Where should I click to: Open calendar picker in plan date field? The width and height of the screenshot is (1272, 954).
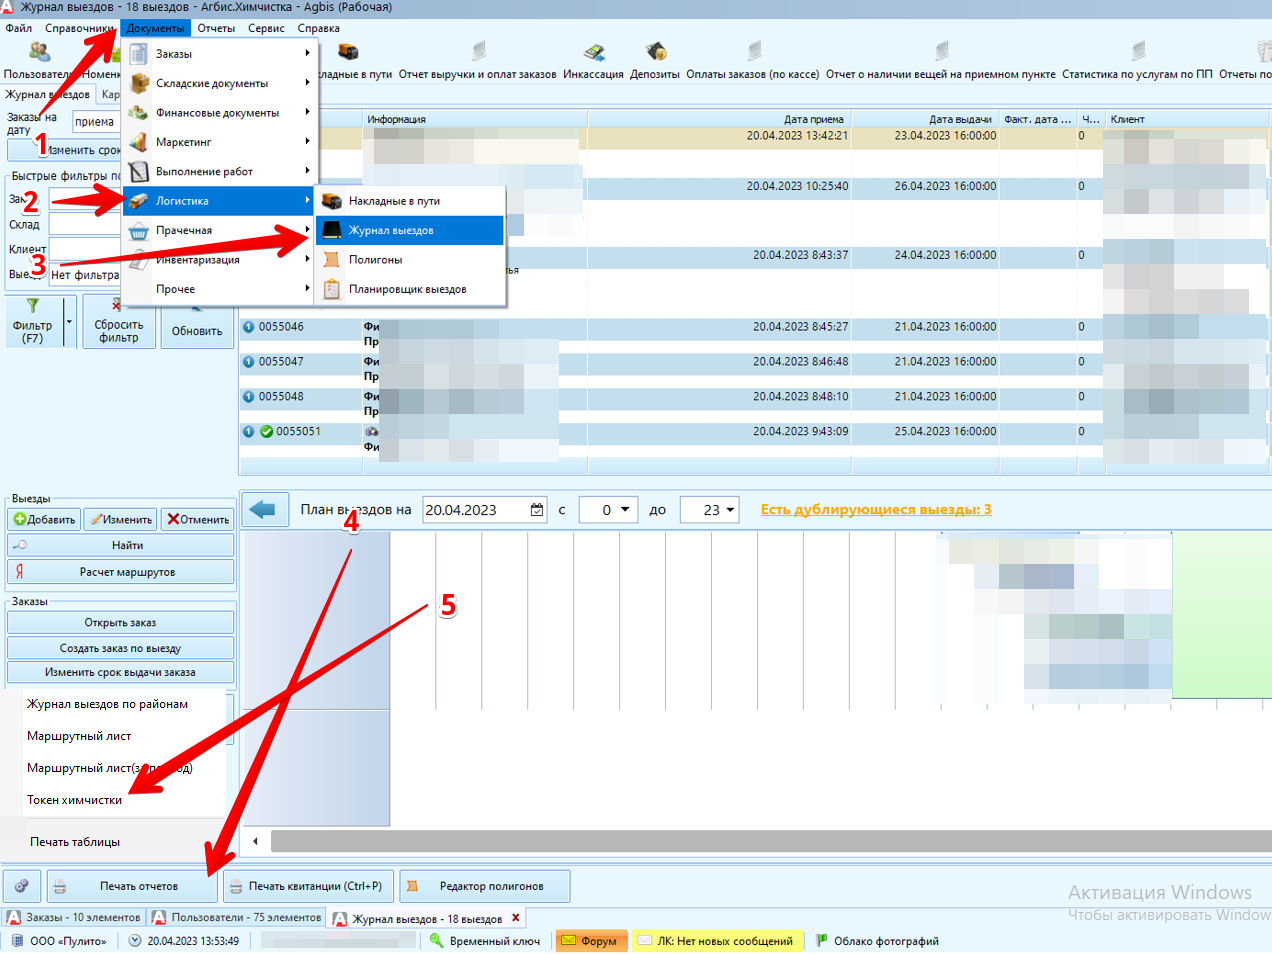[537, 510]
